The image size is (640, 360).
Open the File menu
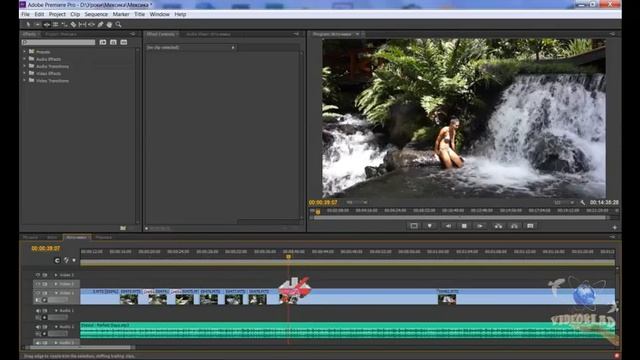coord(25,14)
